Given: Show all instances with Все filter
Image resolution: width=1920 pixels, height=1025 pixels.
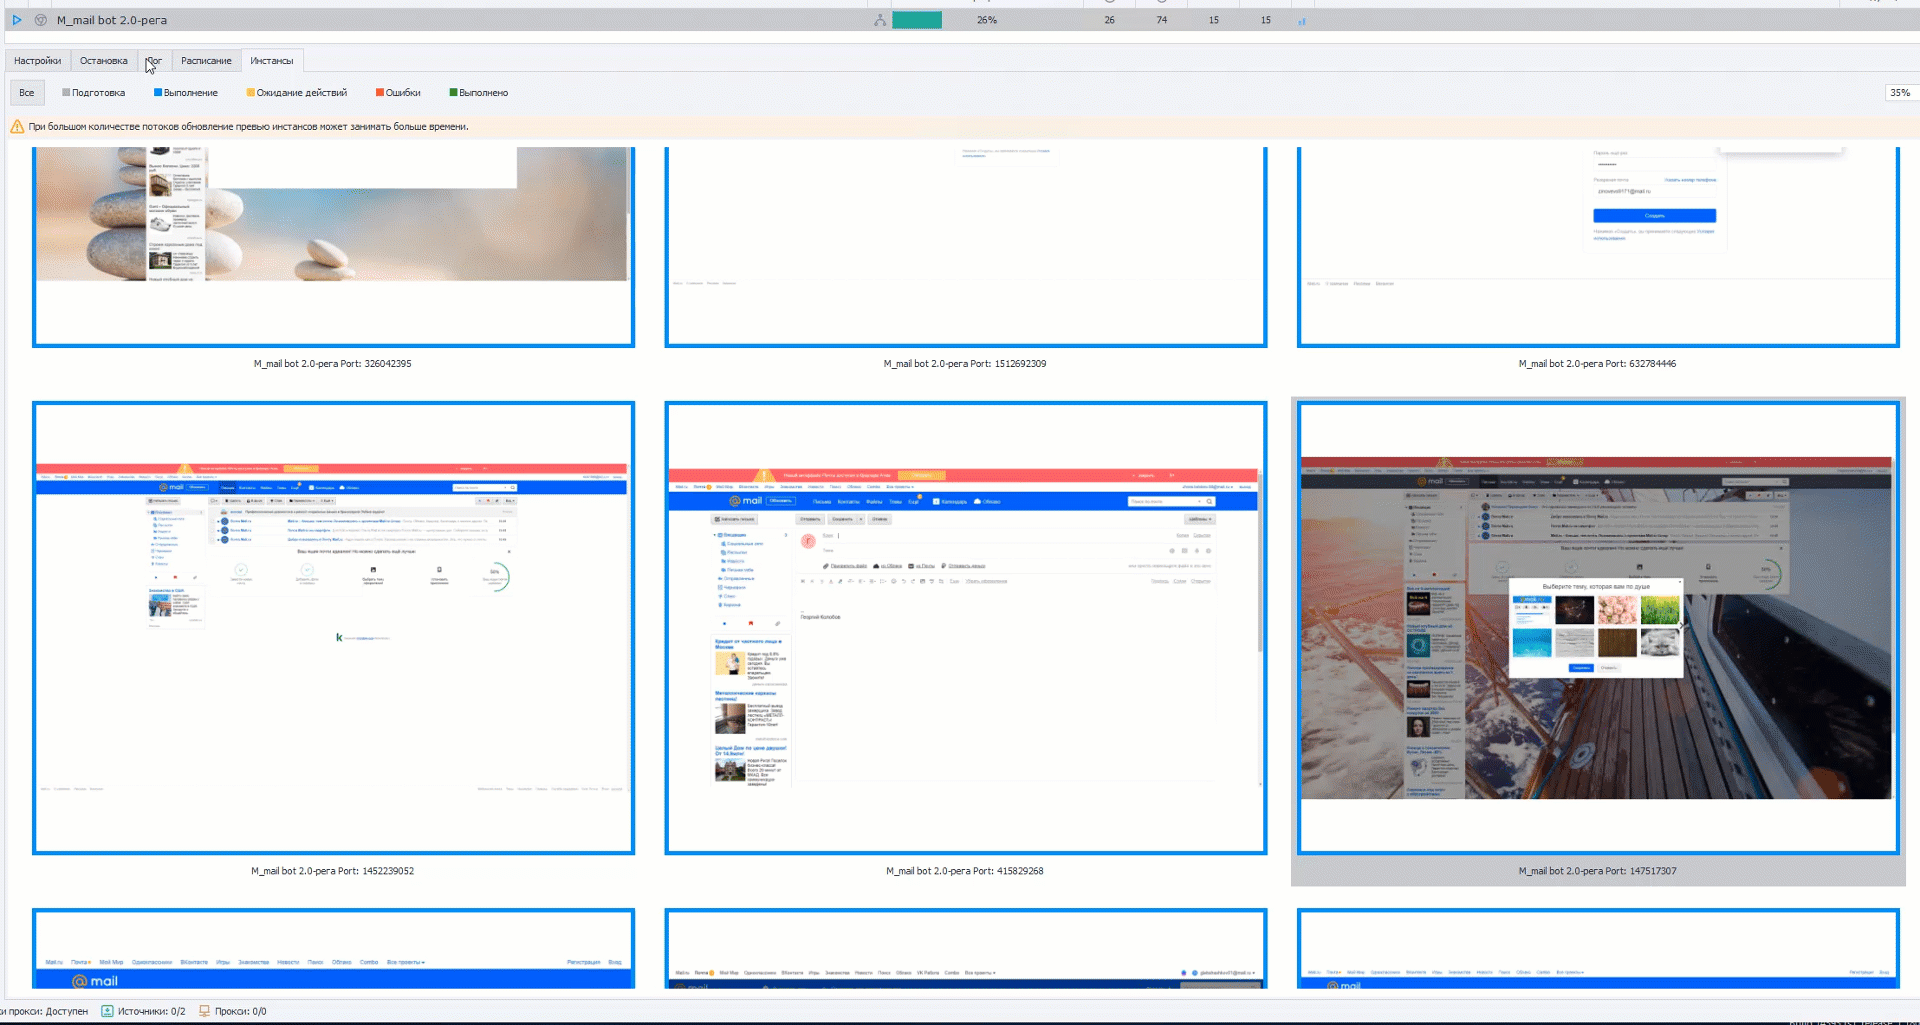Looking at the screenshot, I should pyautogui.click(x=27, y=93).
